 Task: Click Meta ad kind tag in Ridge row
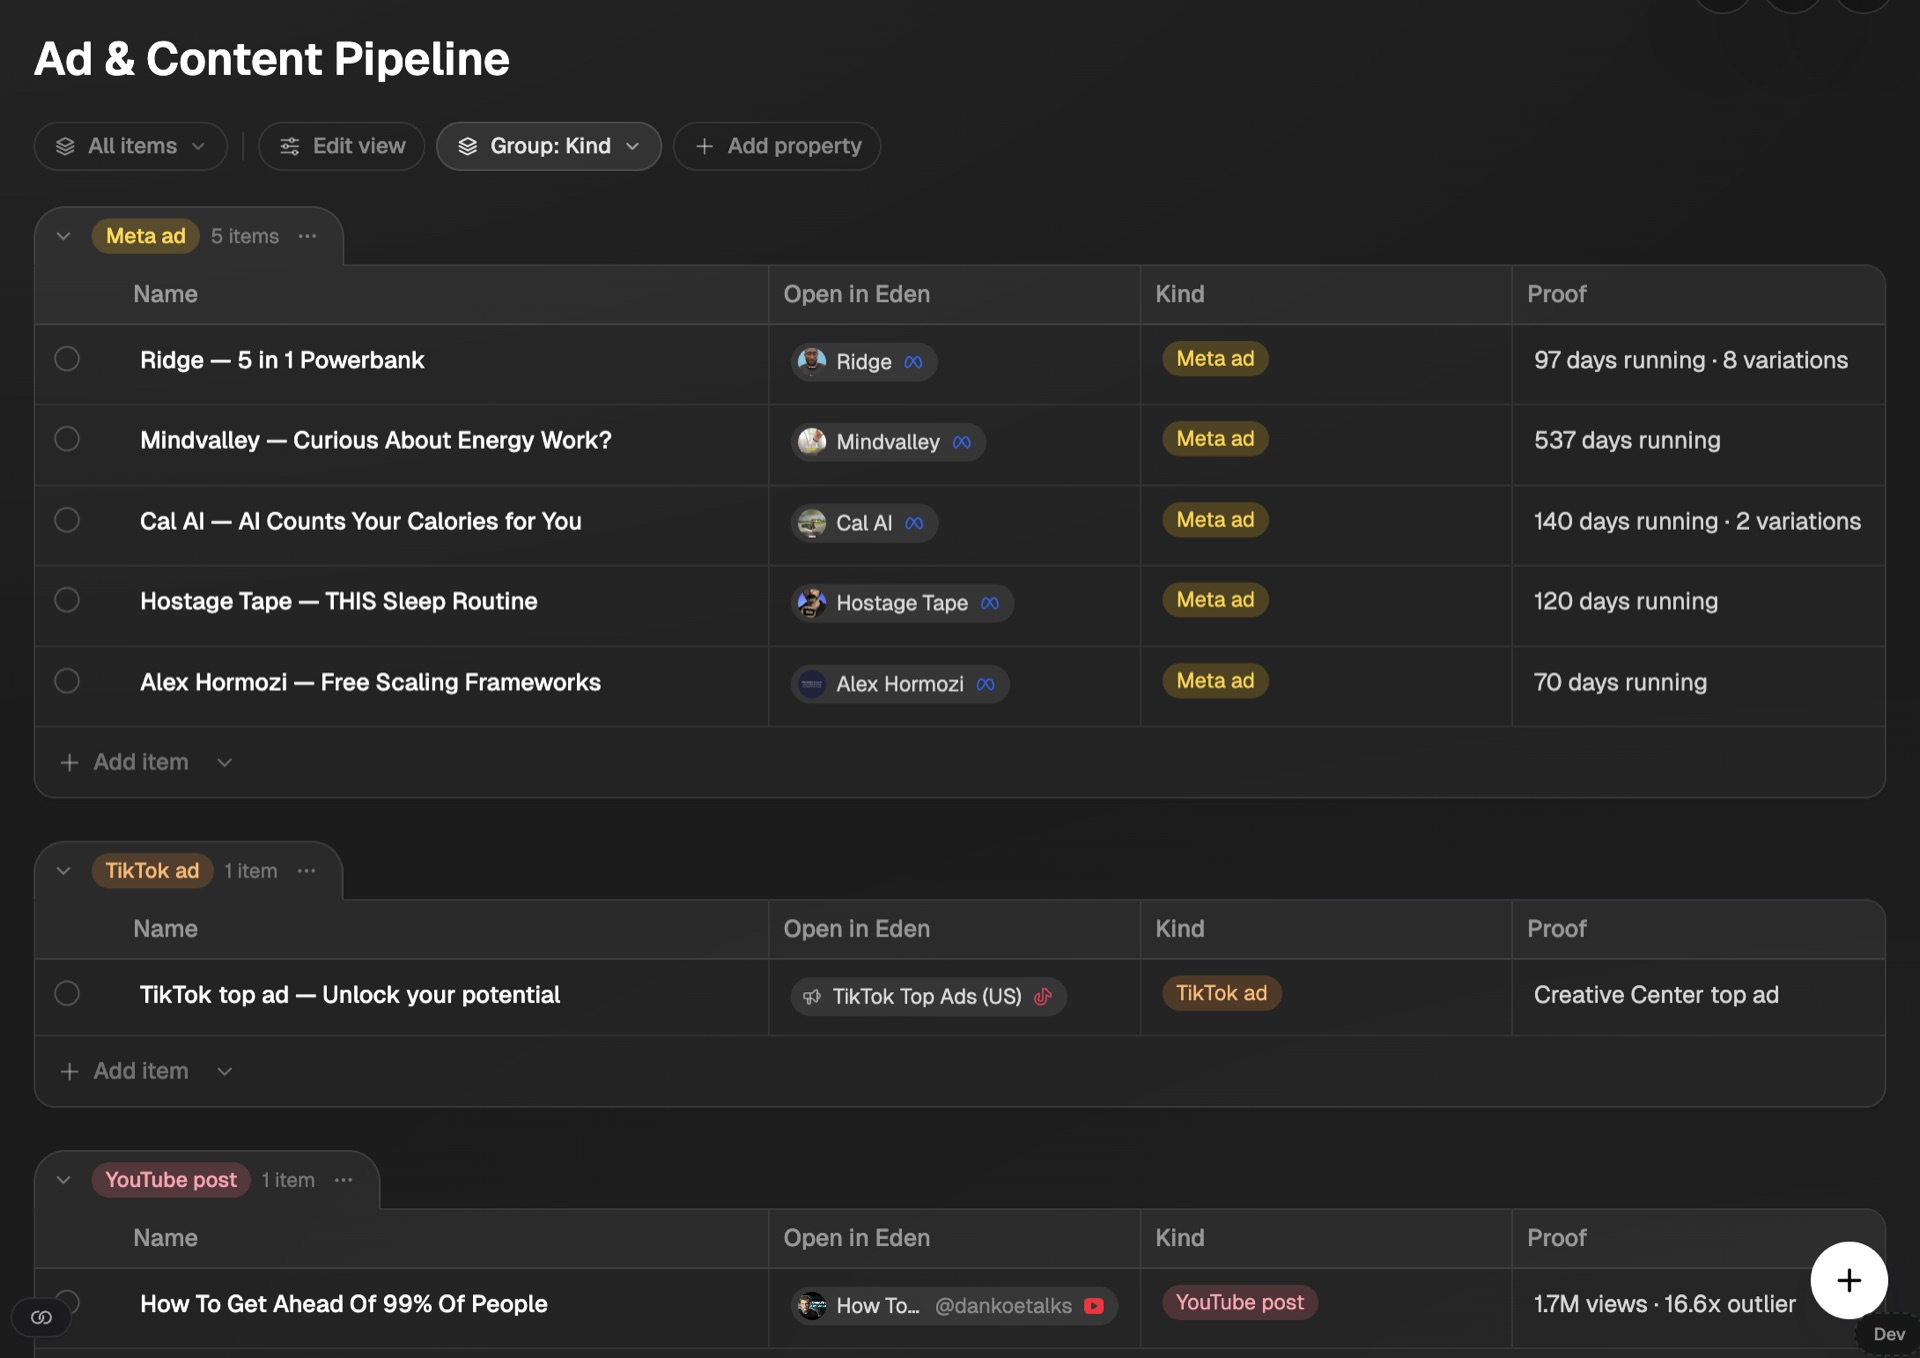click(x=1215, y=359)
